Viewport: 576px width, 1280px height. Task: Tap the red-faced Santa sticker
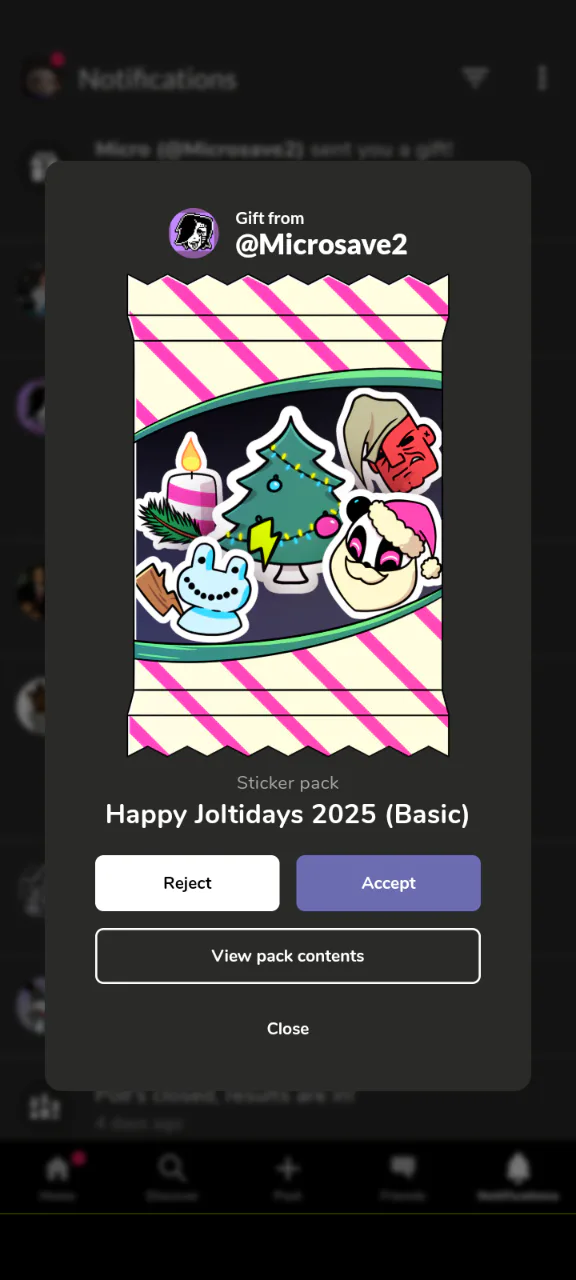tap(389, 443)
